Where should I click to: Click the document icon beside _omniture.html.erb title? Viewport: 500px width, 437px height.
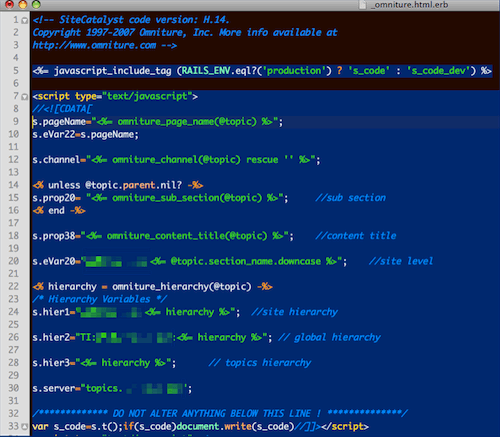tap(363, 4)
